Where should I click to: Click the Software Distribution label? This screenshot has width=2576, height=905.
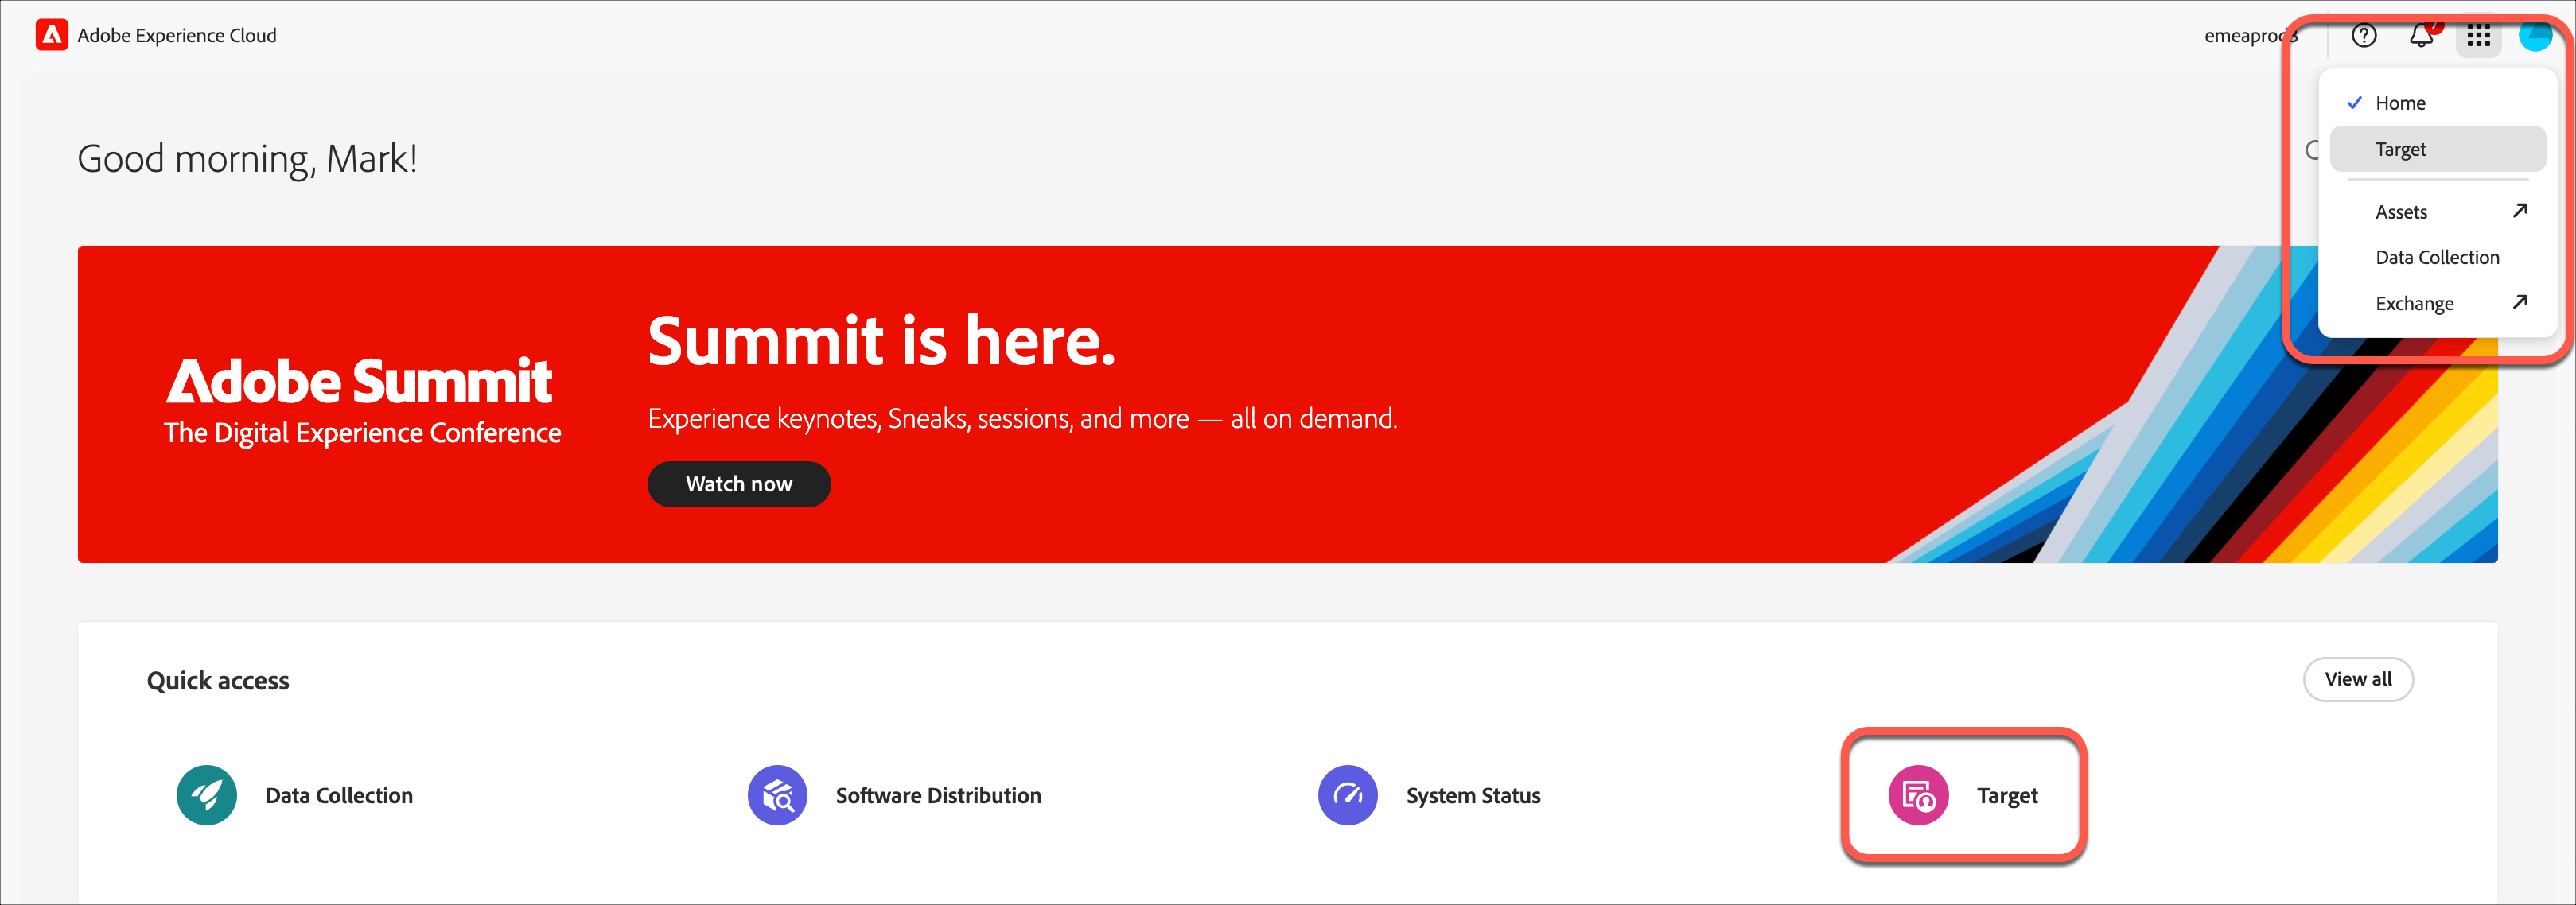(x=938, y=795)
